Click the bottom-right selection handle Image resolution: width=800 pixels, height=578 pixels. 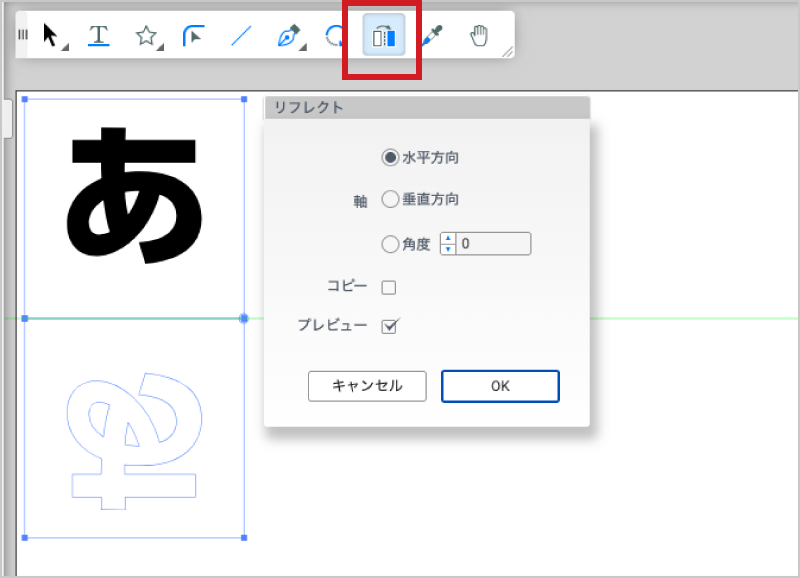pos(244,538)
